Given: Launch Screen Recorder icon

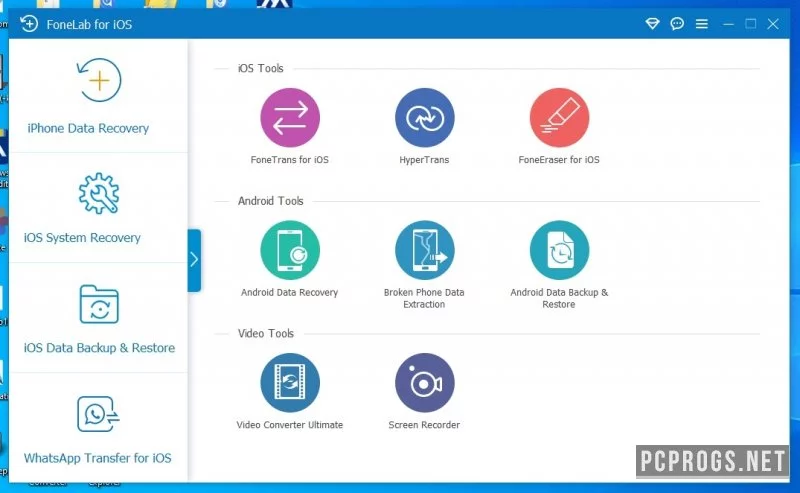Looking at the screenshot, I should (424, 383).
